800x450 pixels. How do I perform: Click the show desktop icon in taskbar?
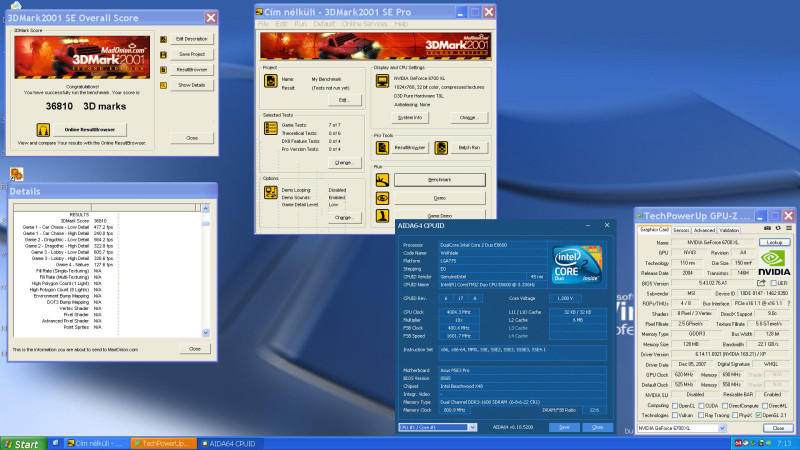click(x=55, y=443)
